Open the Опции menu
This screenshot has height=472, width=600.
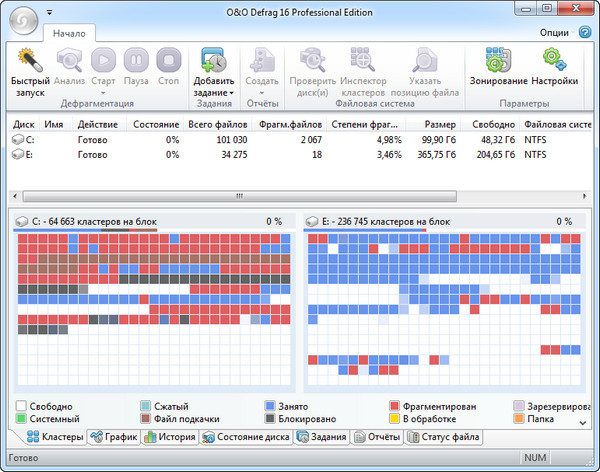pos(553,32)
